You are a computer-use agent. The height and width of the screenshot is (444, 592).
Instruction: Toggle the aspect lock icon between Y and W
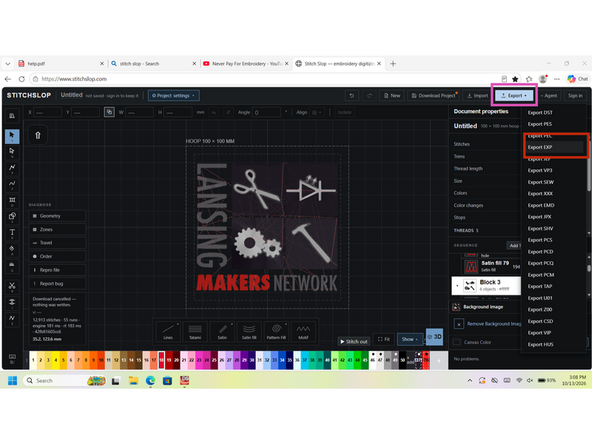click(x=109, y=112)
